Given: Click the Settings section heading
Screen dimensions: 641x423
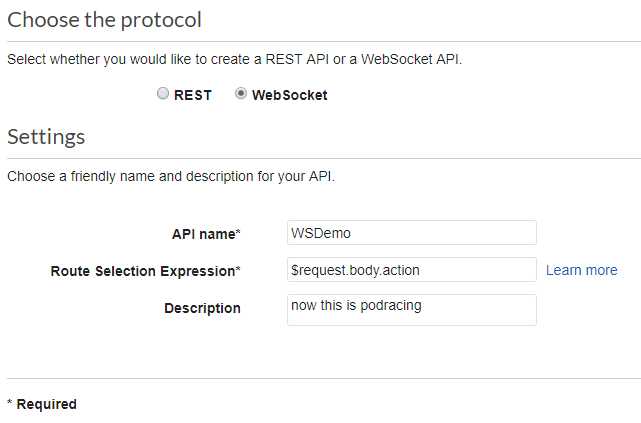Looking at the screenshot, I should tap(46, 137).
